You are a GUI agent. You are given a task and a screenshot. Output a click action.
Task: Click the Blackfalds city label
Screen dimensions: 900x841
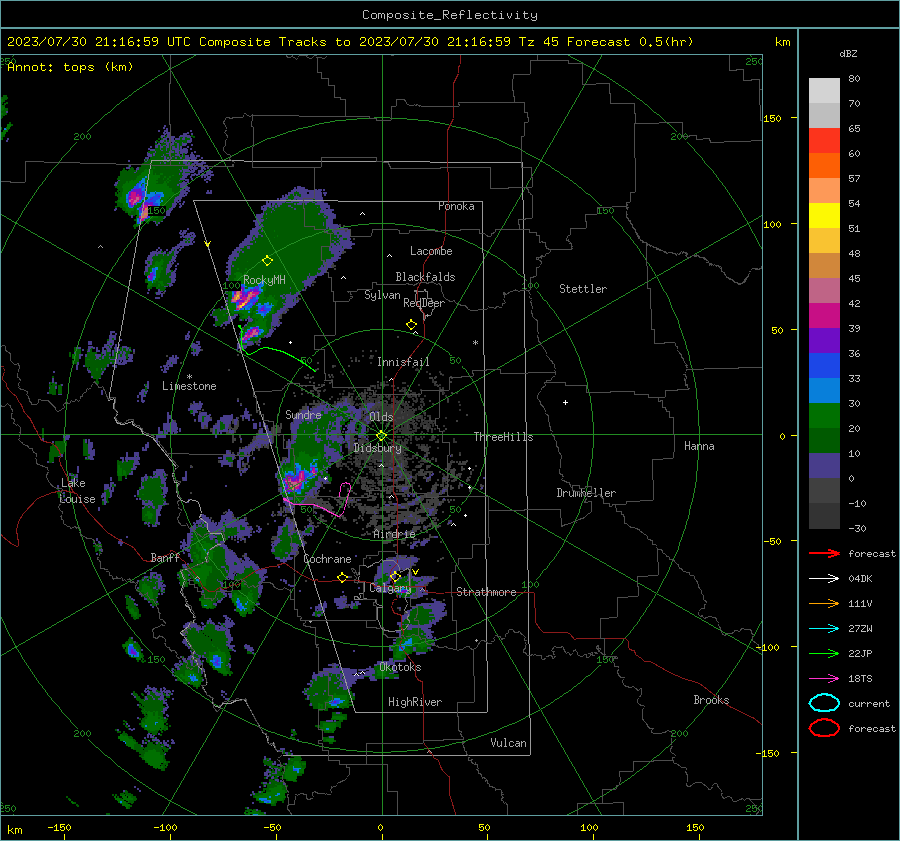click(425, 277)
